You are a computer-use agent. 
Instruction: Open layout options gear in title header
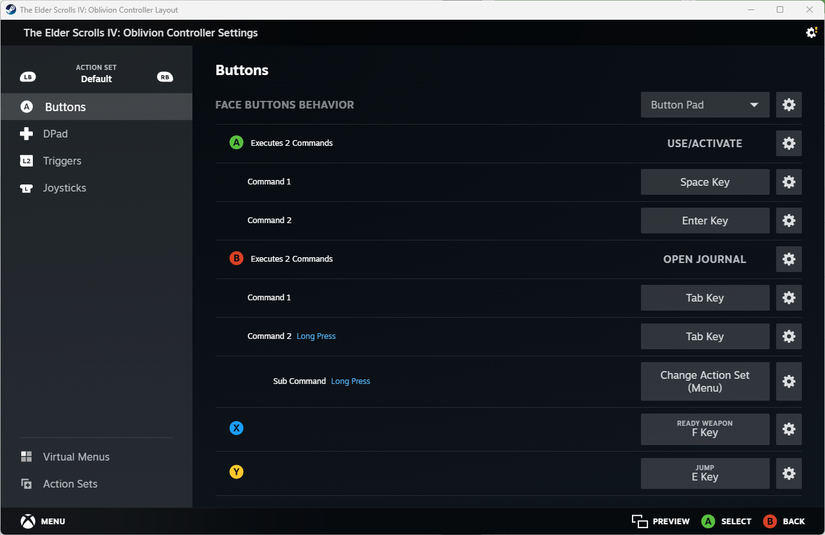[x=811, y=33]
